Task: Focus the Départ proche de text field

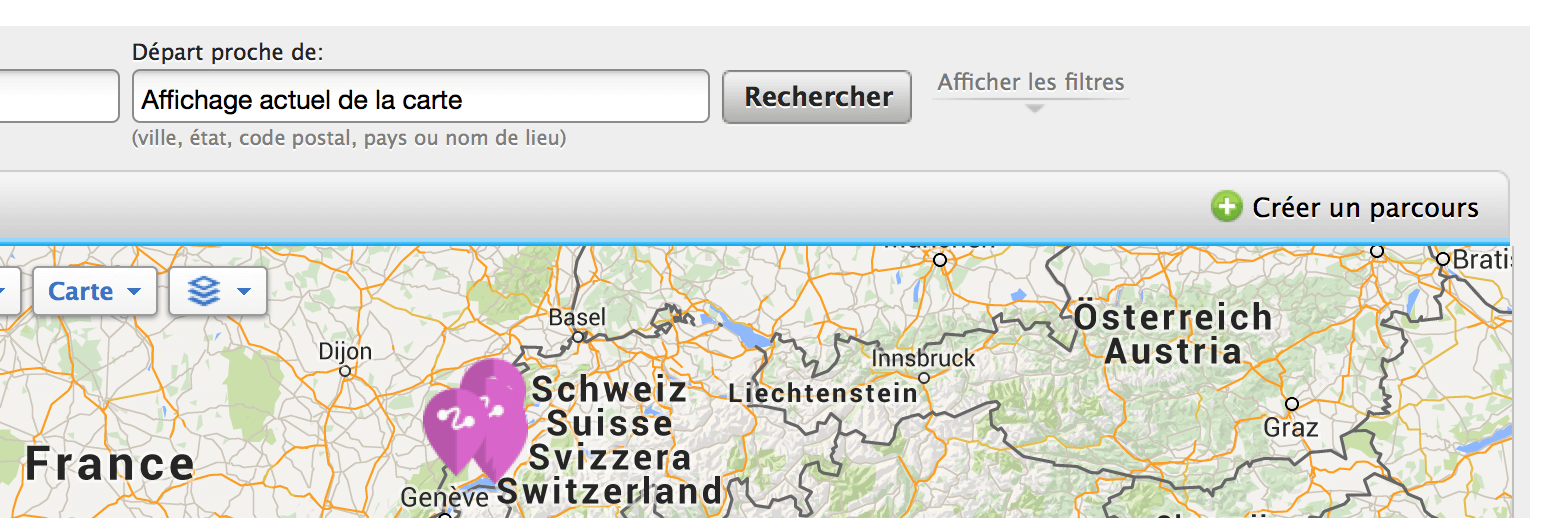Action: [421, 97]
